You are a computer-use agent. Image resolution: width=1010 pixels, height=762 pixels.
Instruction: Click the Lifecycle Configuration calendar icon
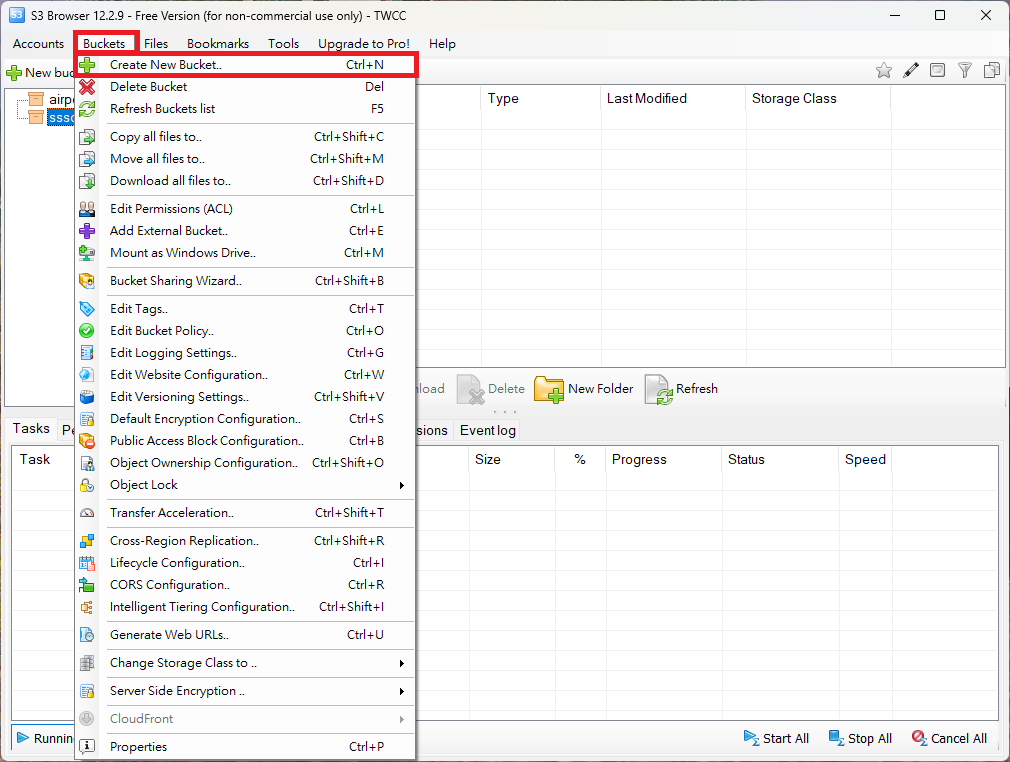pos(87,563)
